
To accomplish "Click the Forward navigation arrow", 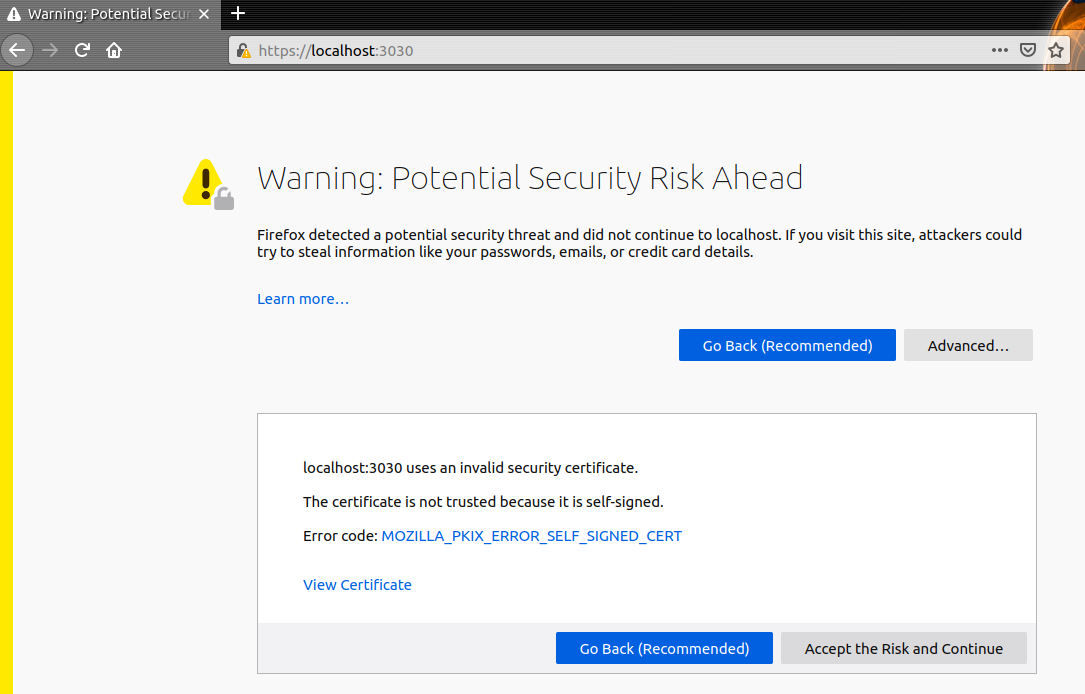I will pos(48,50).
